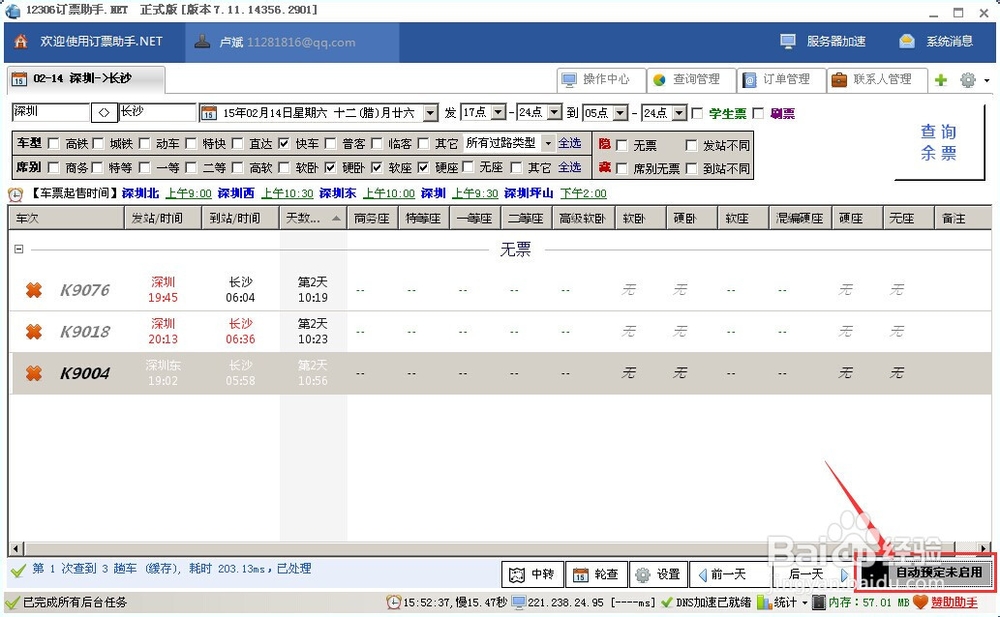
Task: Remove train K9076 using its red X icon
Action: [x=34, y=290]
